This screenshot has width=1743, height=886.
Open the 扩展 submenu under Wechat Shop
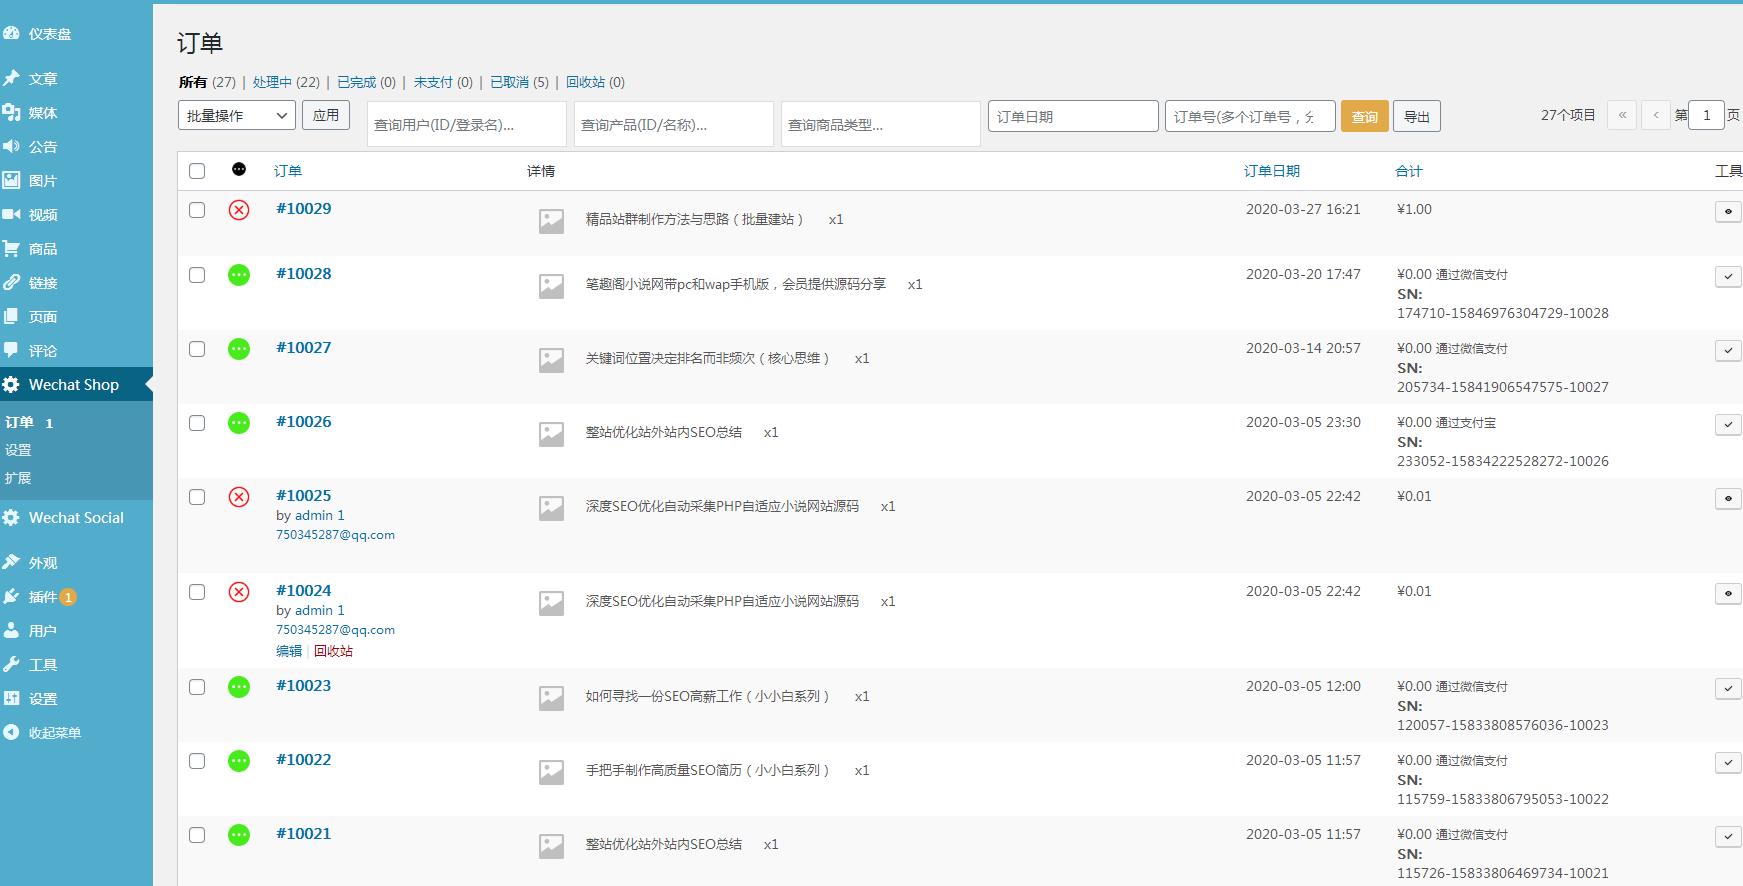18,478
